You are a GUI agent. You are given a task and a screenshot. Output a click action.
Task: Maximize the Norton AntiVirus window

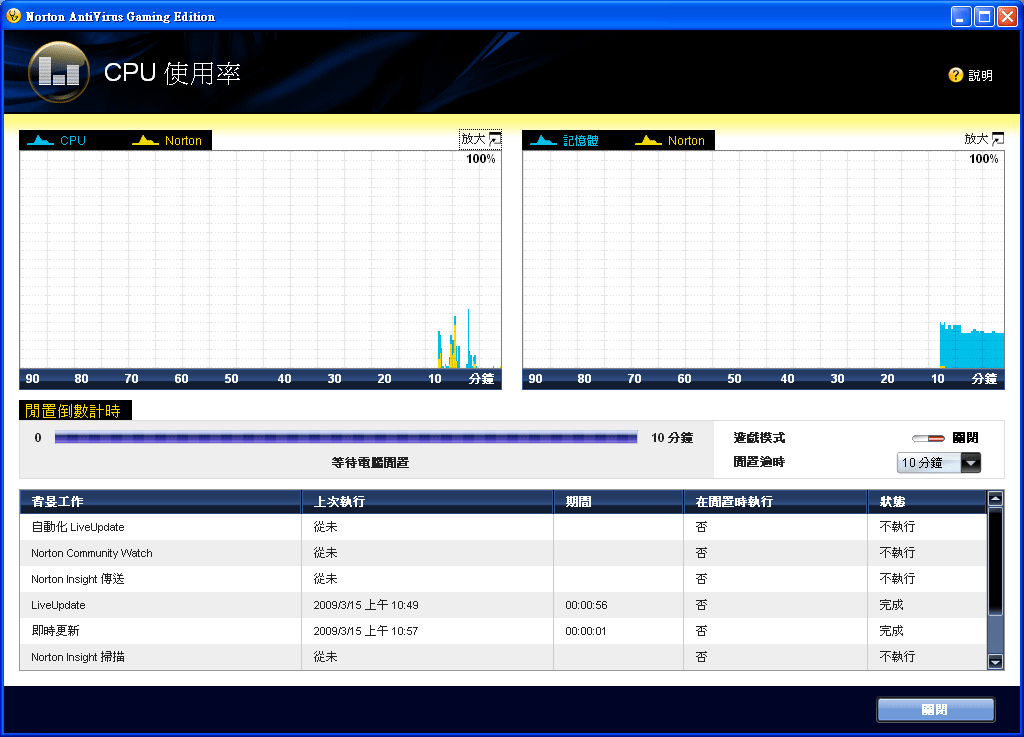click(984, 16)
